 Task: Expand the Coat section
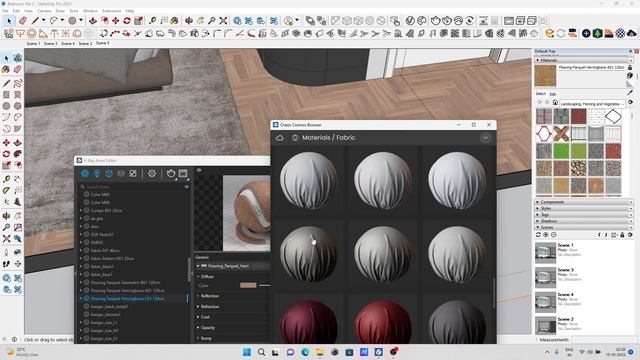coord(205,317)
